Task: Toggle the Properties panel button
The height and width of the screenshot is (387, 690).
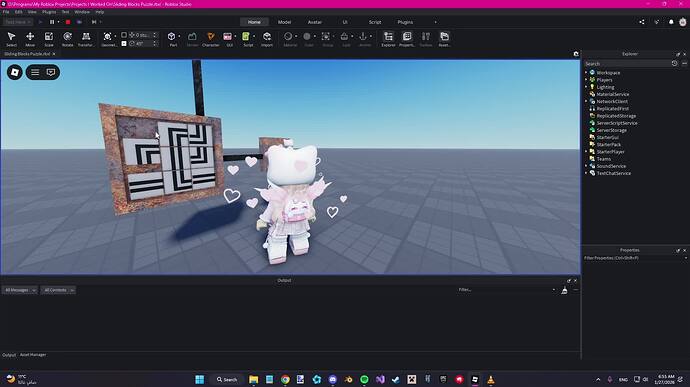Action: coord(407,39)
